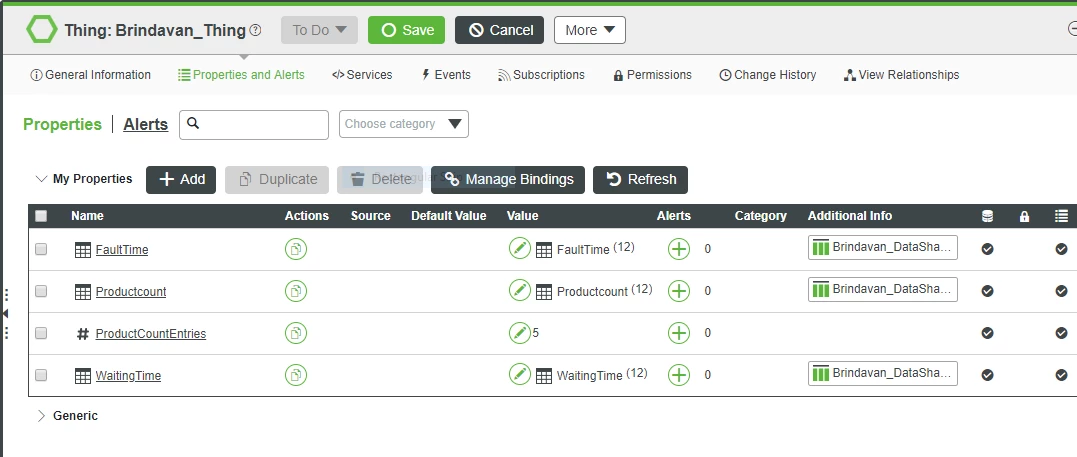Image resolution: width=1077 pixels, height=457 pixels.
Task: Edit WaitingTime value with pencil icon
Action: point(520,375)
